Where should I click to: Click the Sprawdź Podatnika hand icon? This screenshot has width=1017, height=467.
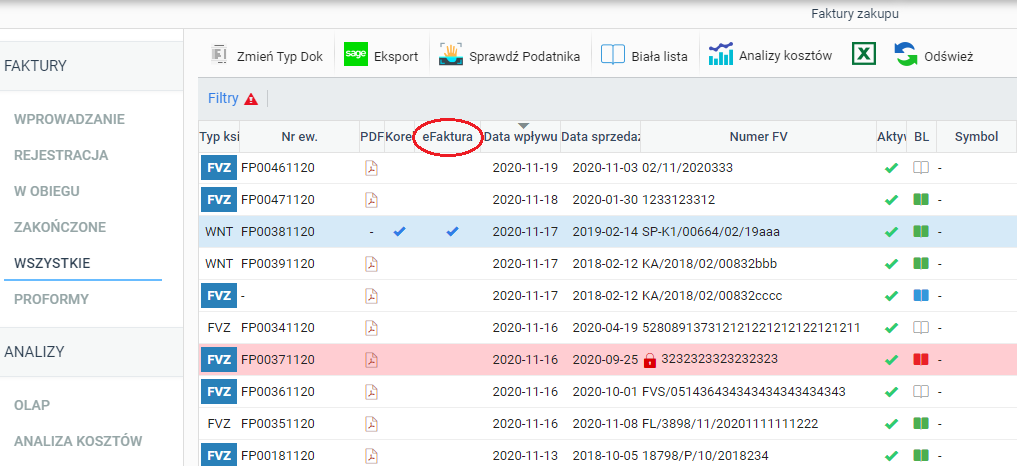click(451, 55)
